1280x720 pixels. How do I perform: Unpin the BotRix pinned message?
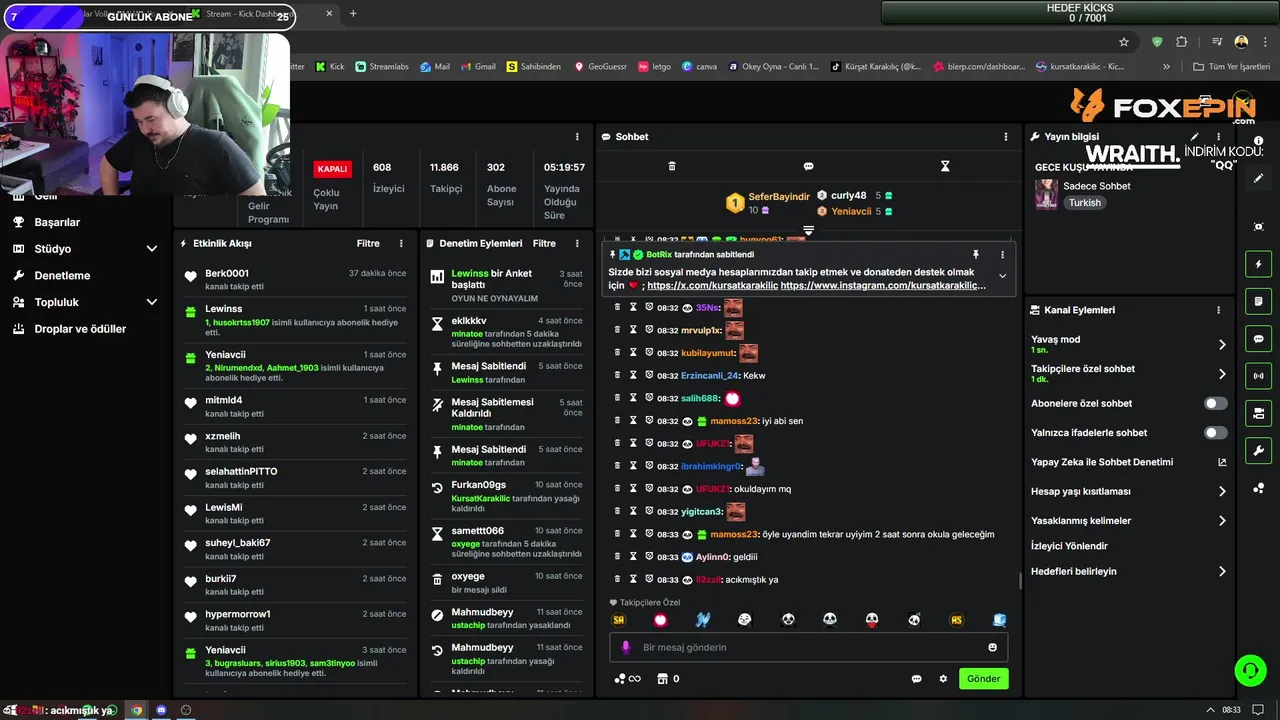[976, 255]
